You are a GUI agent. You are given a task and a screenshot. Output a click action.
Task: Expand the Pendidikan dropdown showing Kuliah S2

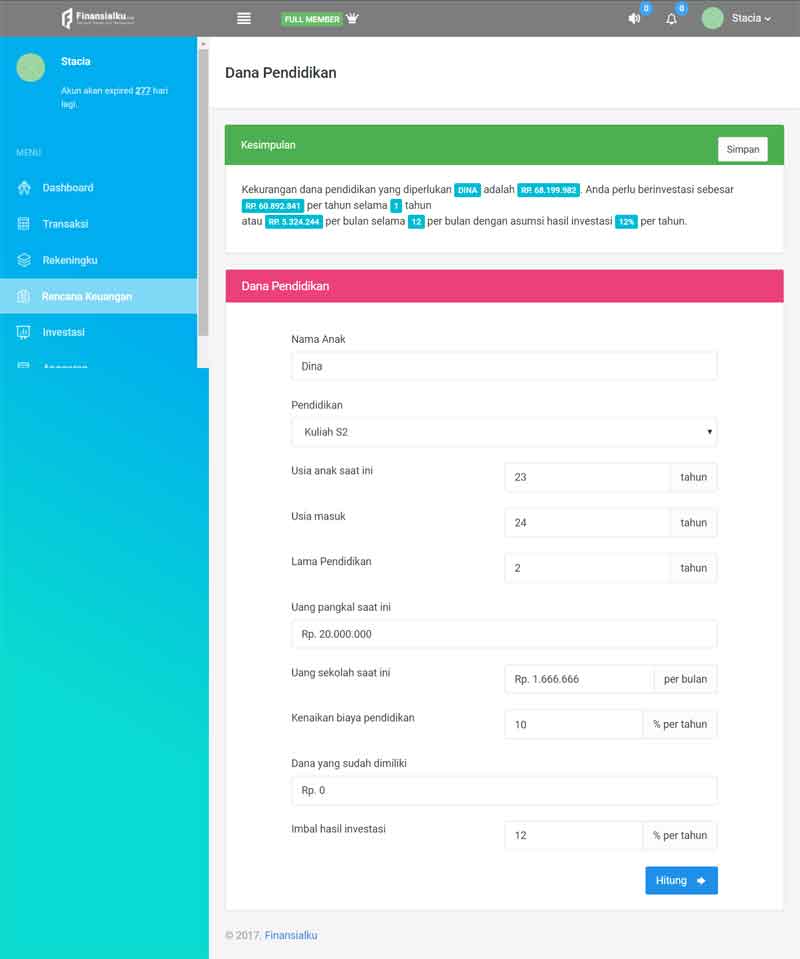pyautogui.click(x=503, y=432)
